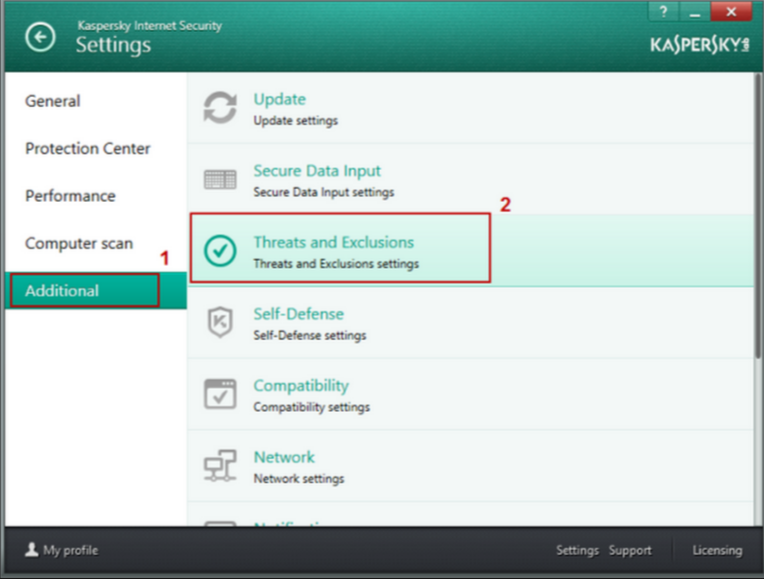Close the Kaspersky settings window
Viewport: 764px width, 579px height.
[731, 11]
